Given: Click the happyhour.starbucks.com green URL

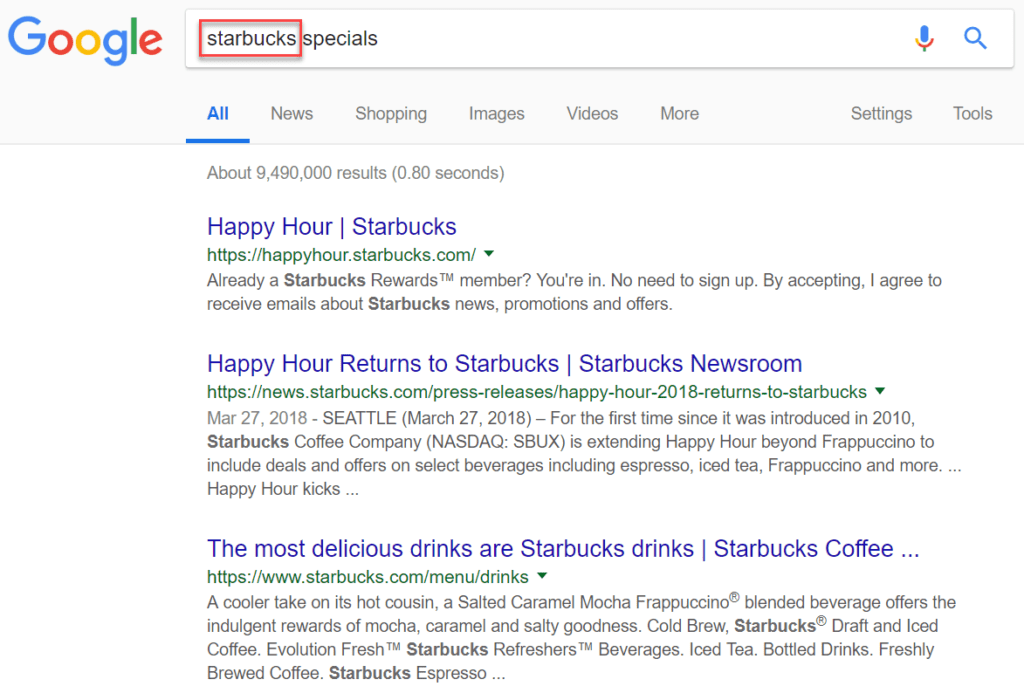Looking at the screenshot, I should [x=341, y=254].
